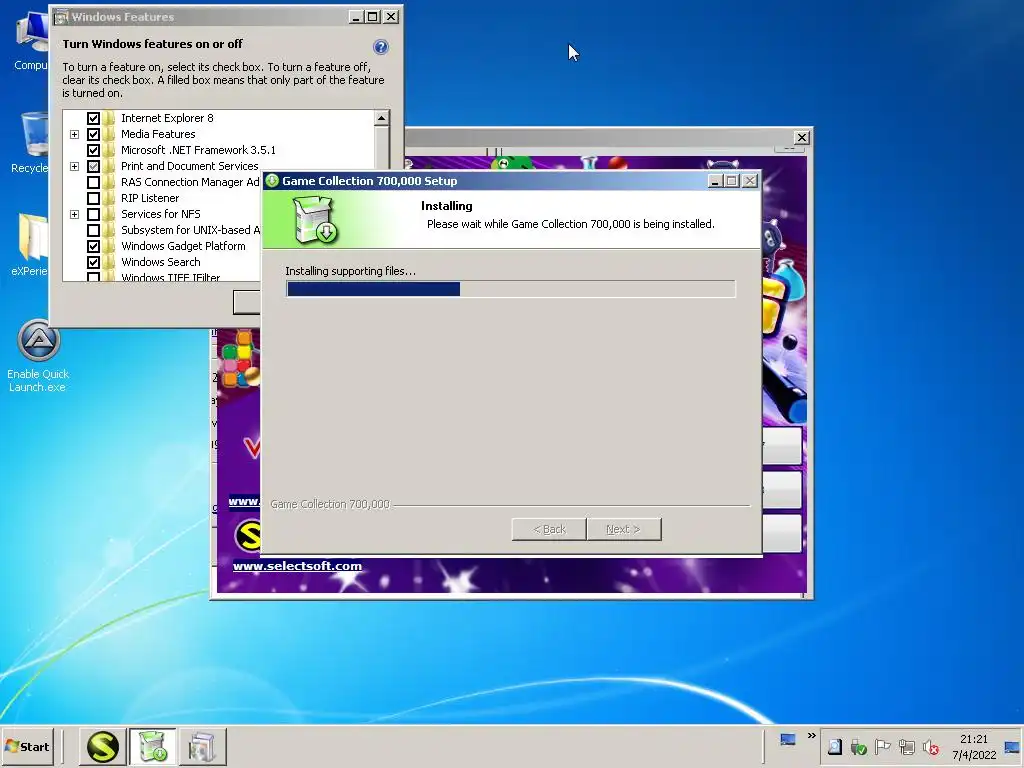Click the desktop toolbar monitor icon in taskbar

[788, 739]
